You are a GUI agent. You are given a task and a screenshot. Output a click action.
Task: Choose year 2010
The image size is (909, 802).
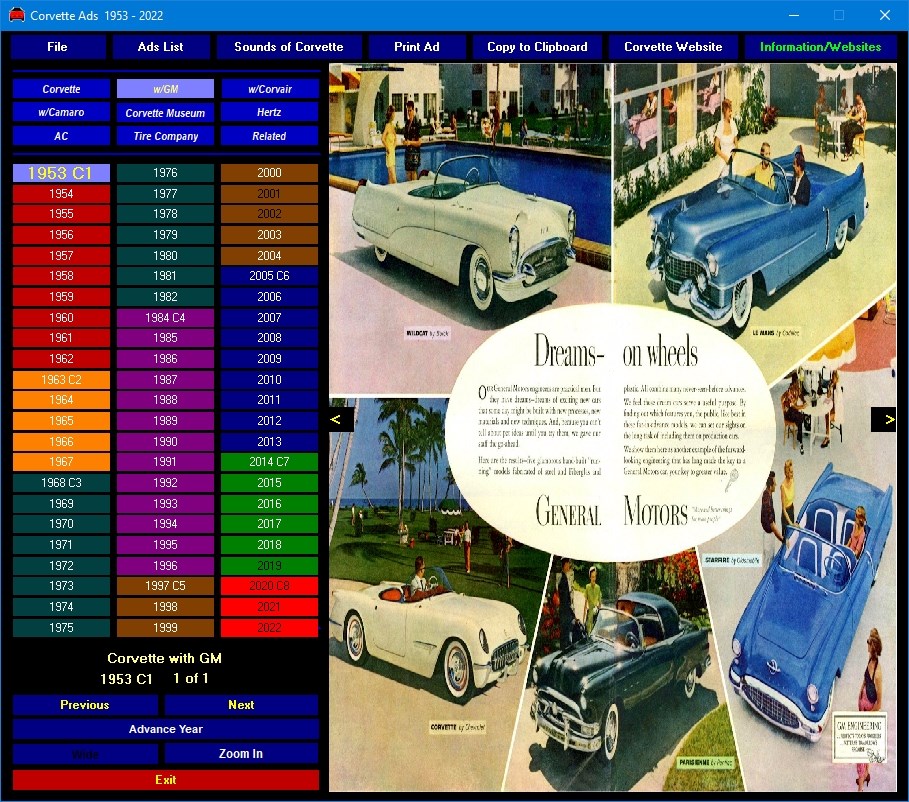coord(270,379)
